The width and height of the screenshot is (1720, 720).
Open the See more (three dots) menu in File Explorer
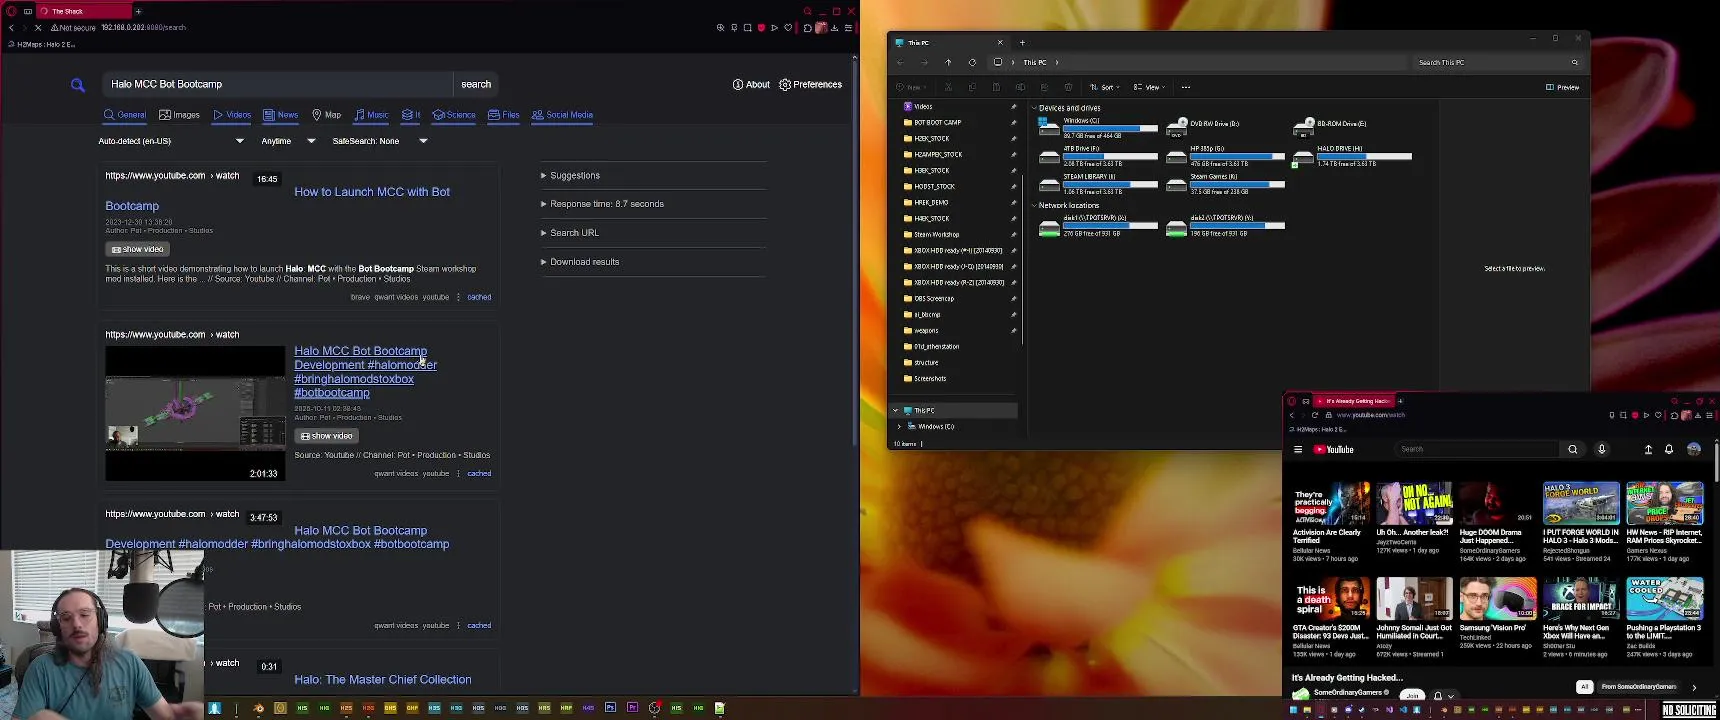point(1186,87)
